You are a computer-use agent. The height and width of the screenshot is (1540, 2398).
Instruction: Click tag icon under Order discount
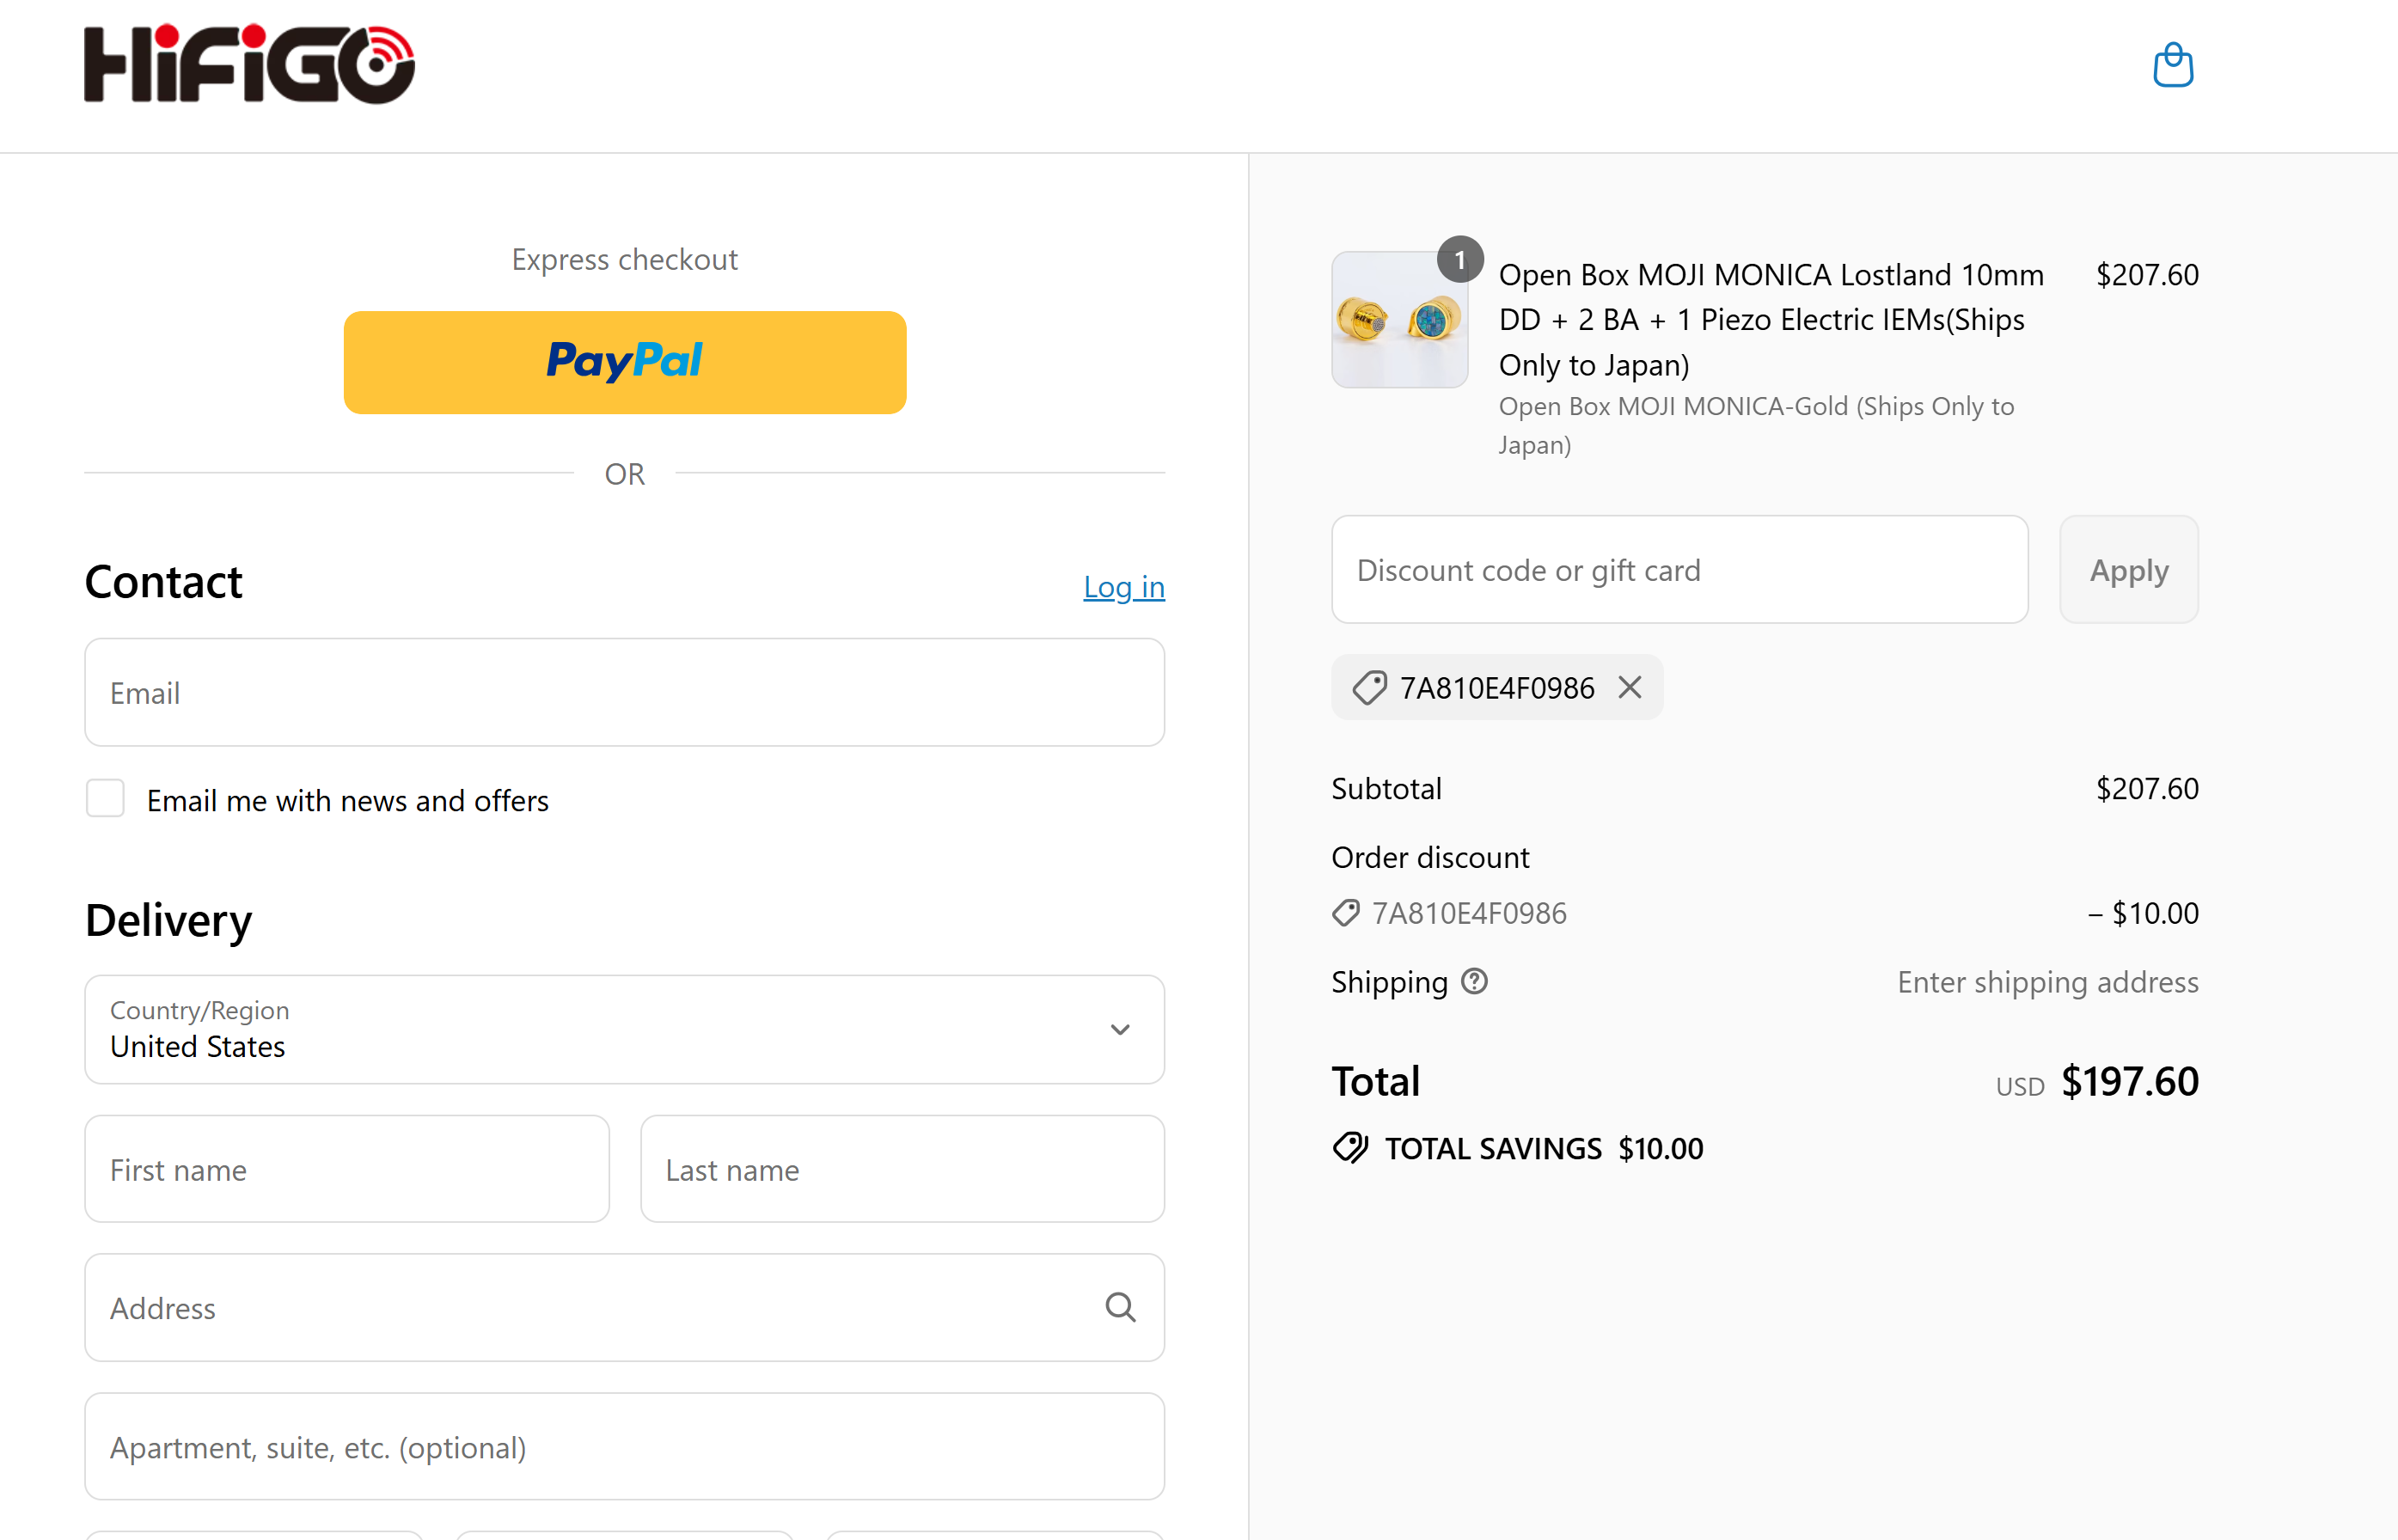(x=1346, y=912)
